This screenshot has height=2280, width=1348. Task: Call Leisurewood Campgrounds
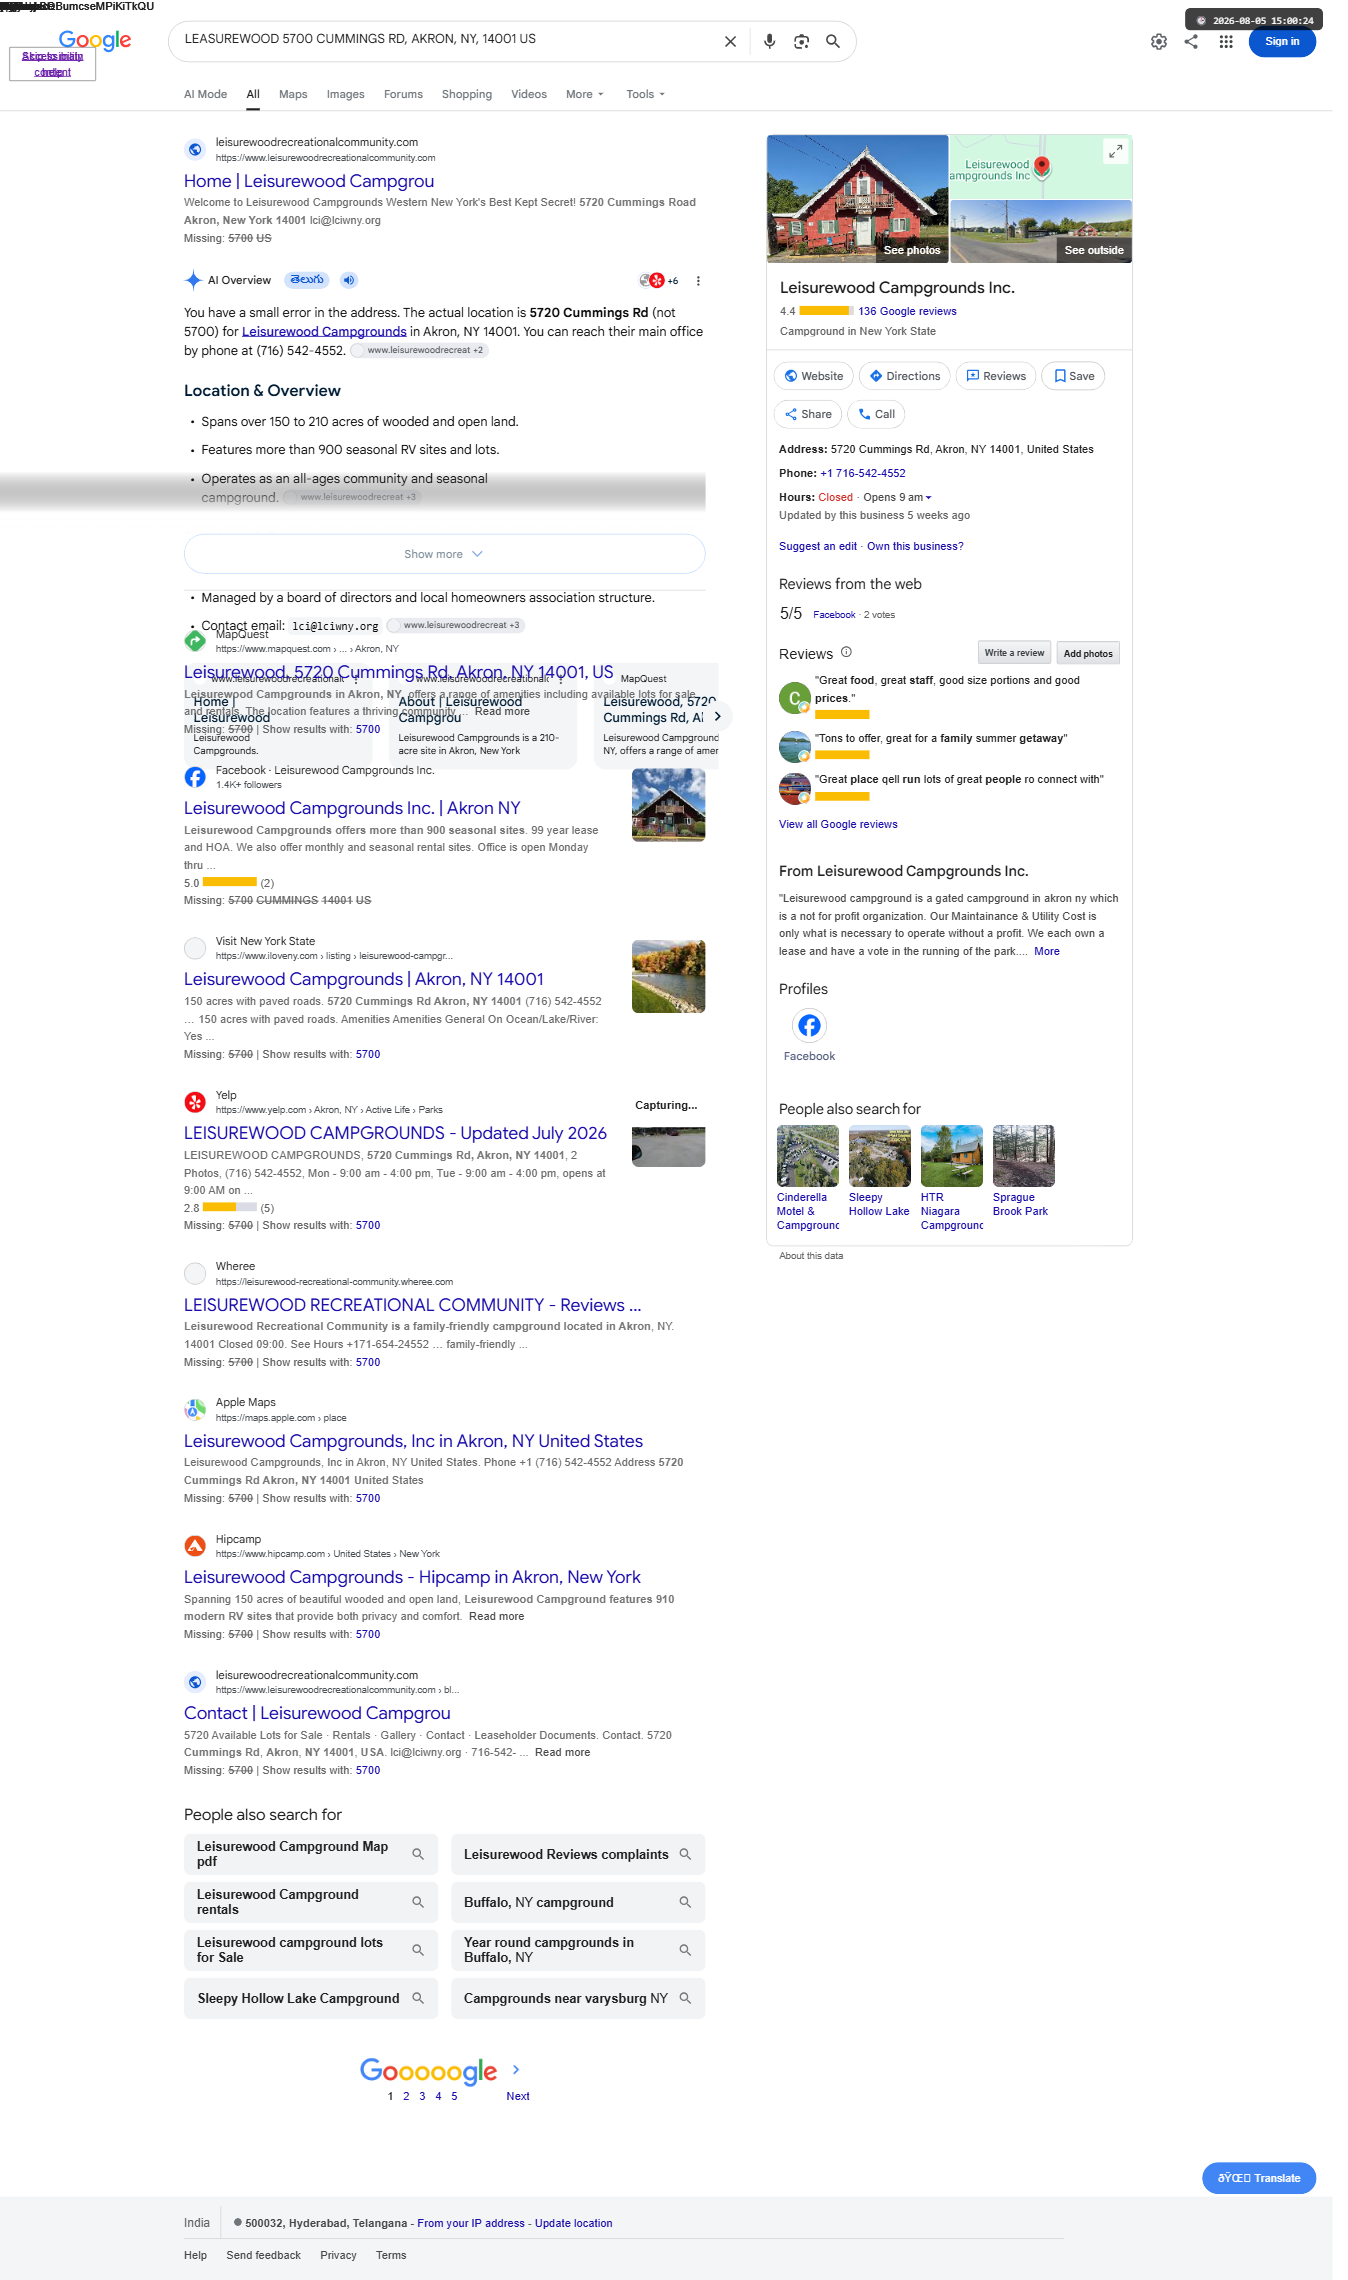point(876,414)
